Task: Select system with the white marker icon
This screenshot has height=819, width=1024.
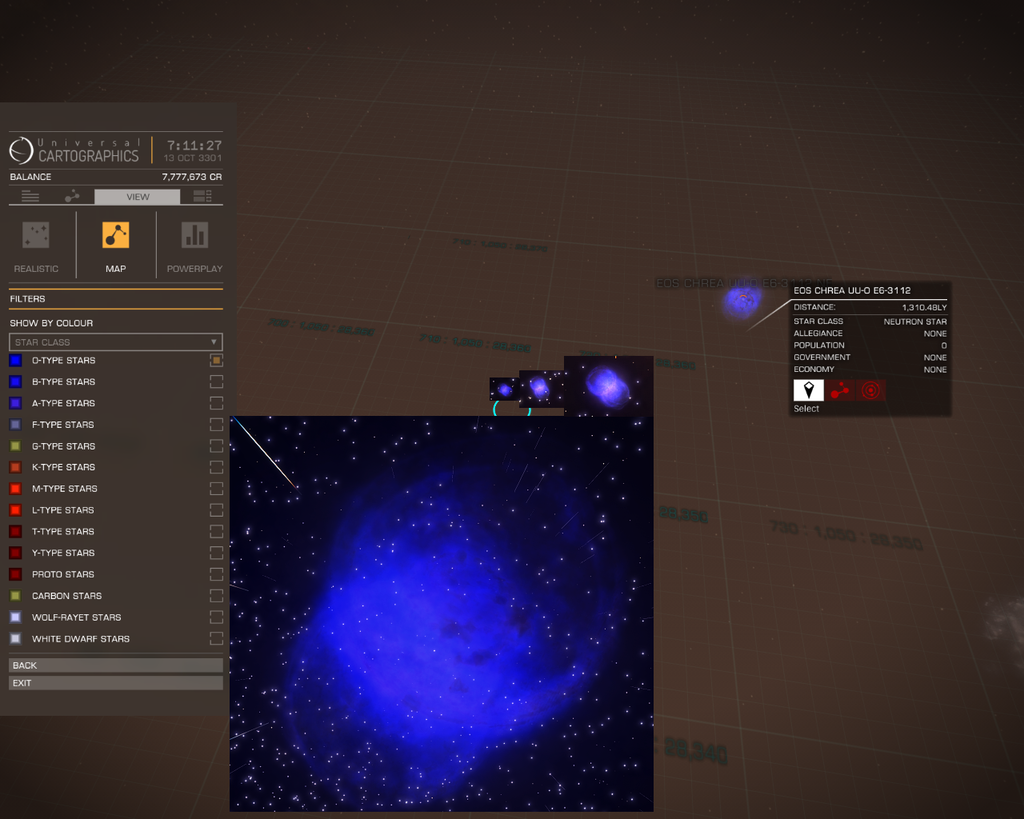Action: [808, 391]
